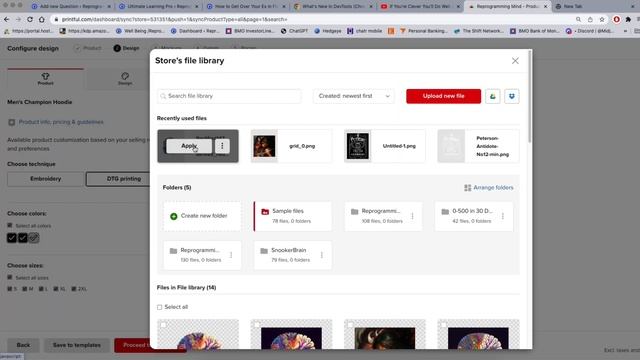Open options for the 130 files folder
The height and width of the screenshot is (360, 640).
[x=231, y=255]
